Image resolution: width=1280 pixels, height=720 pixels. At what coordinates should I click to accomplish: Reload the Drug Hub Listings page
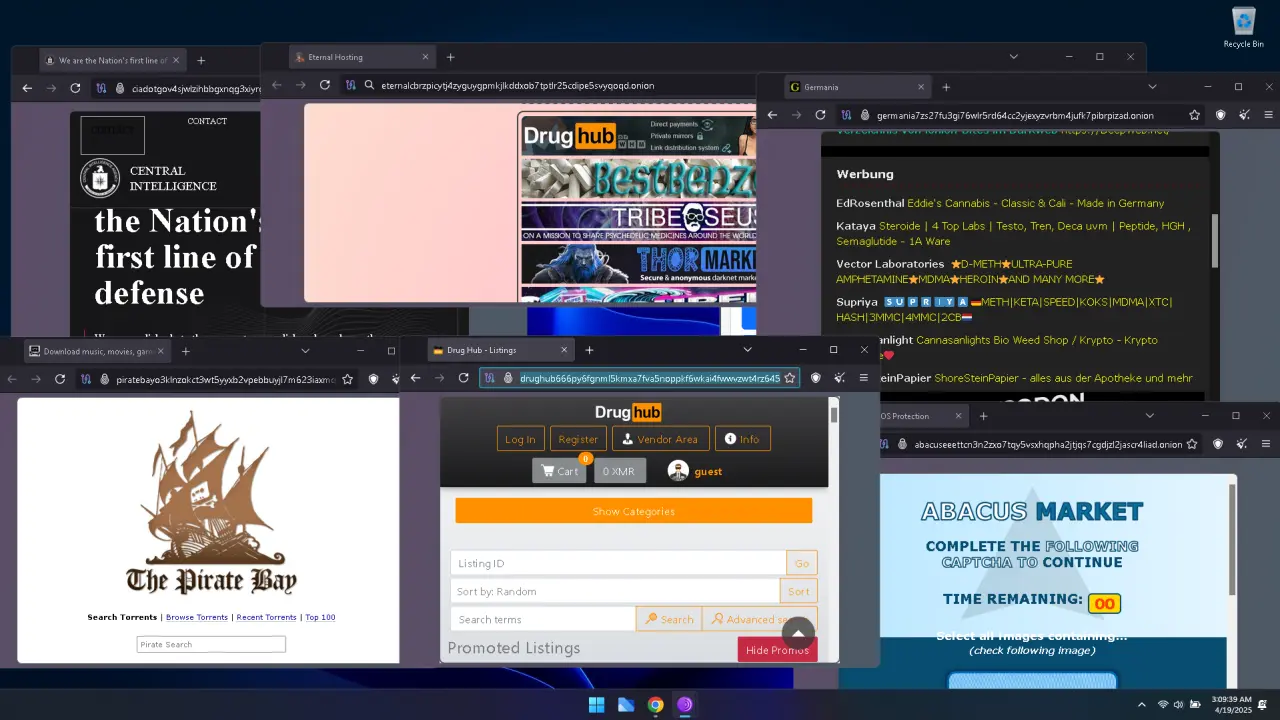[x=463, y=378]
